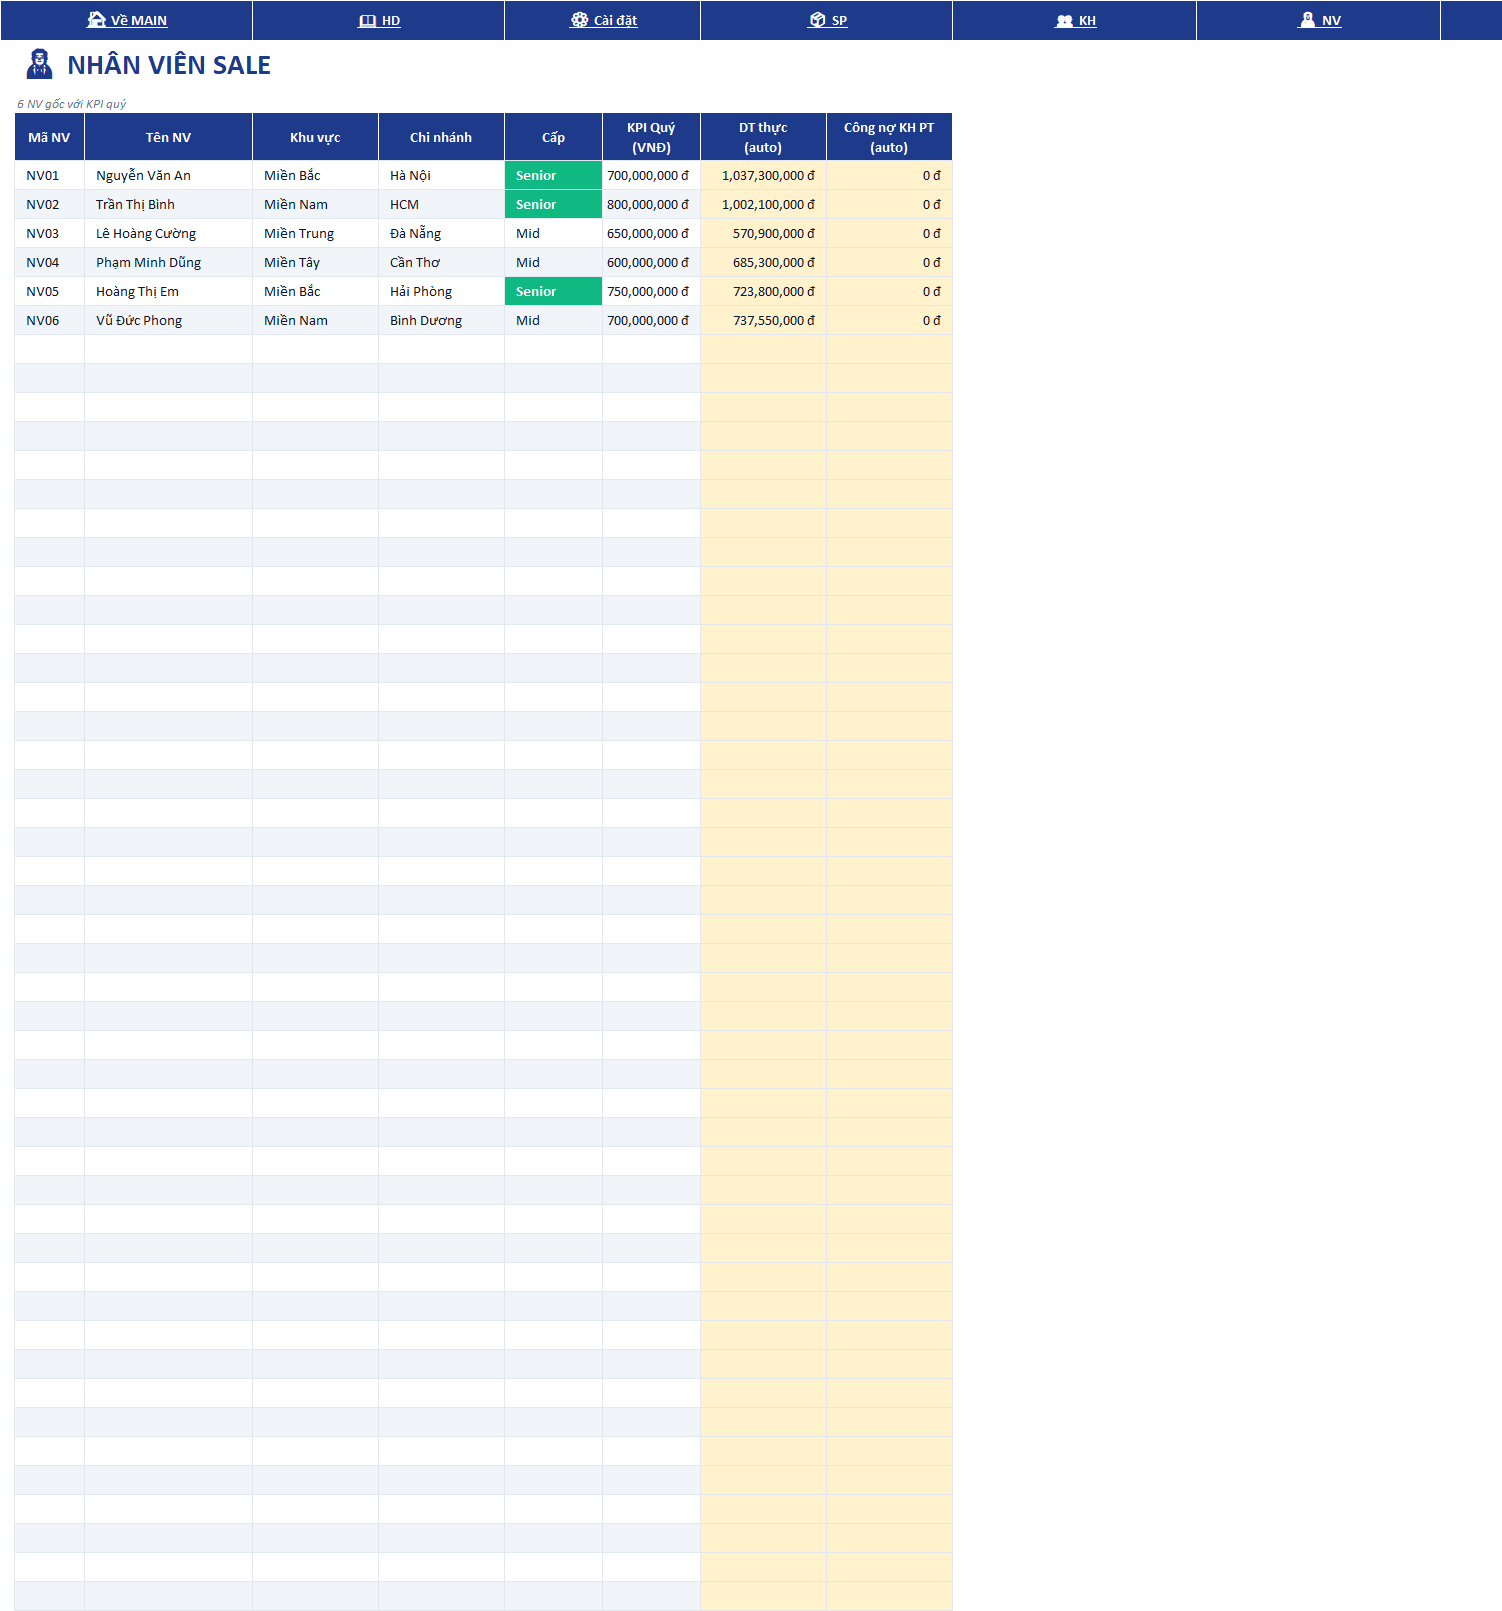Click the 800,000,000 đ KPI cell
This screenshot has height=1611, width=1502.
(x=651, y=204)
